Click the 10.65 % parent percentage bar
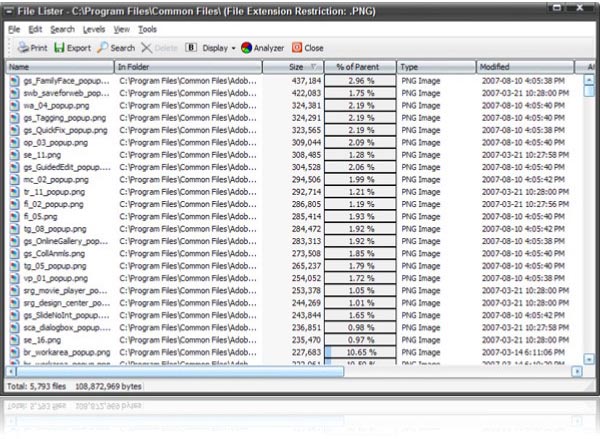600x439 pixels. click(361, 352)
